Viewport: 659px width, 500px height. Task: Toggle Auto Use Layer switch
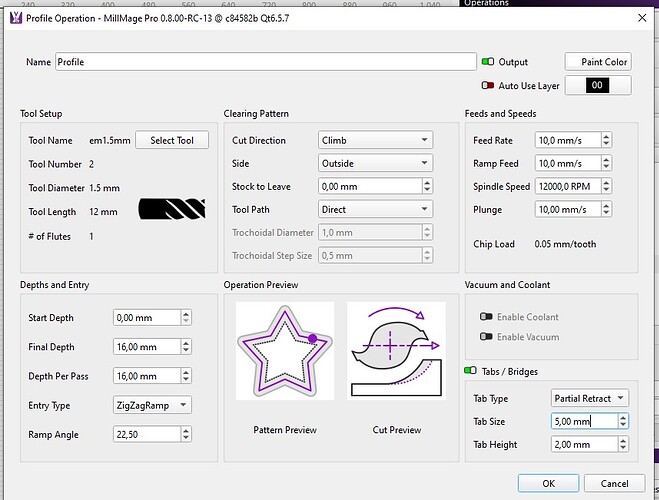tap(489, 86)
